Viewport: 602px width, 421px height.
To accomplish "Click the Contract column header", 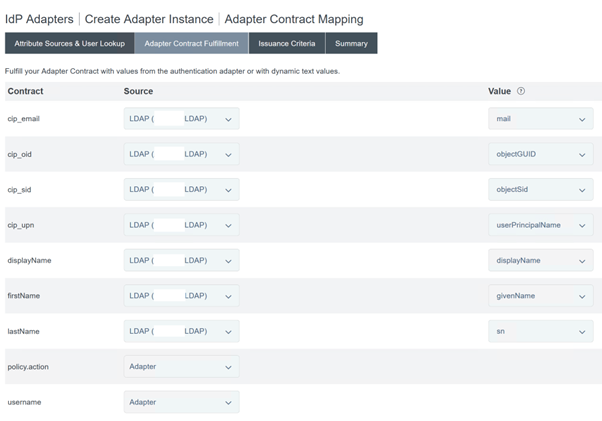I will click(25, 91).
